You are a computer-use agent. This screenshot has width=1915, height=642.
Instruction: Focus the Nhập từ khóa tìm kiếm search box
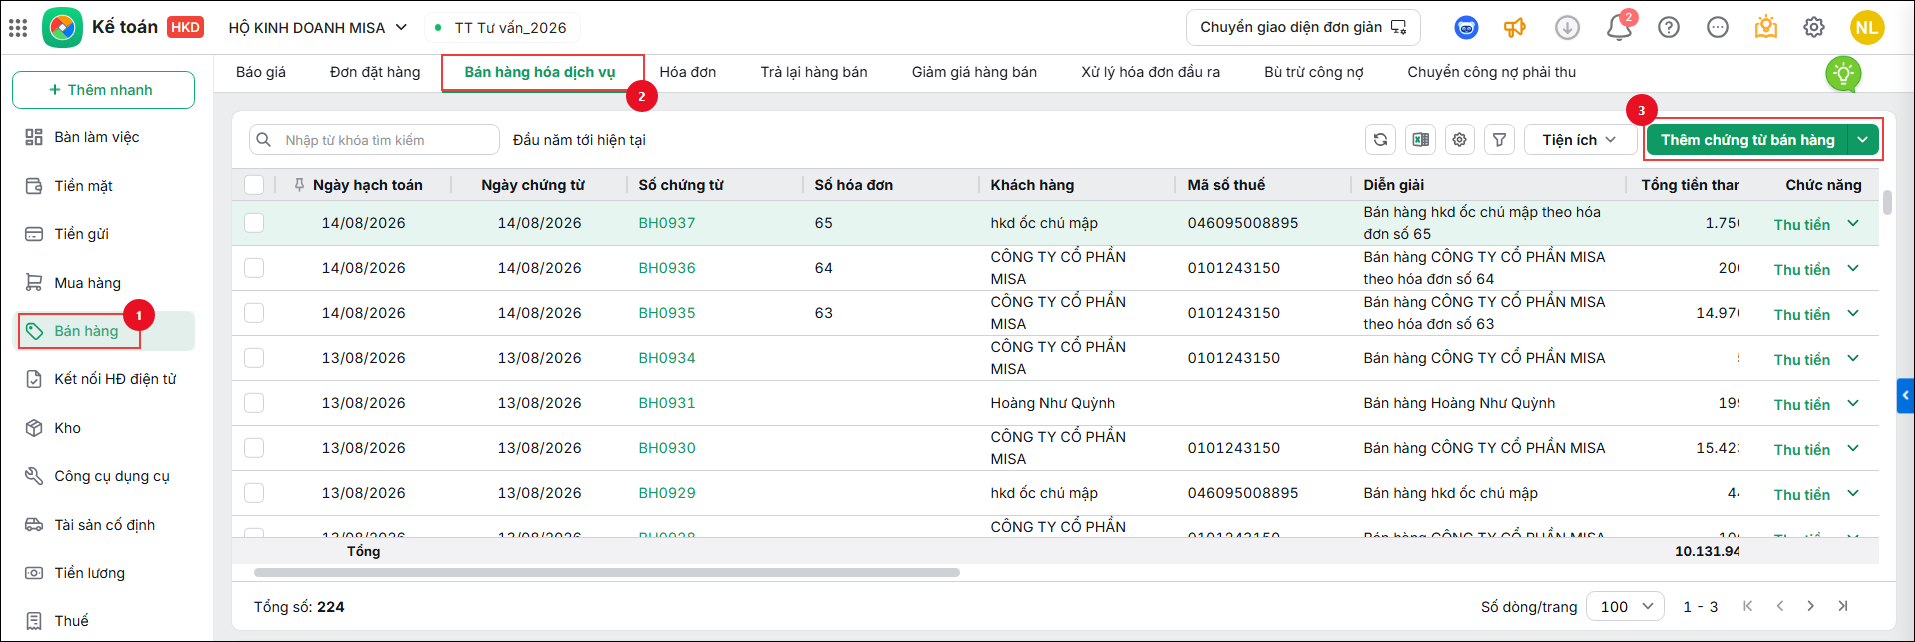coord(374,140)
